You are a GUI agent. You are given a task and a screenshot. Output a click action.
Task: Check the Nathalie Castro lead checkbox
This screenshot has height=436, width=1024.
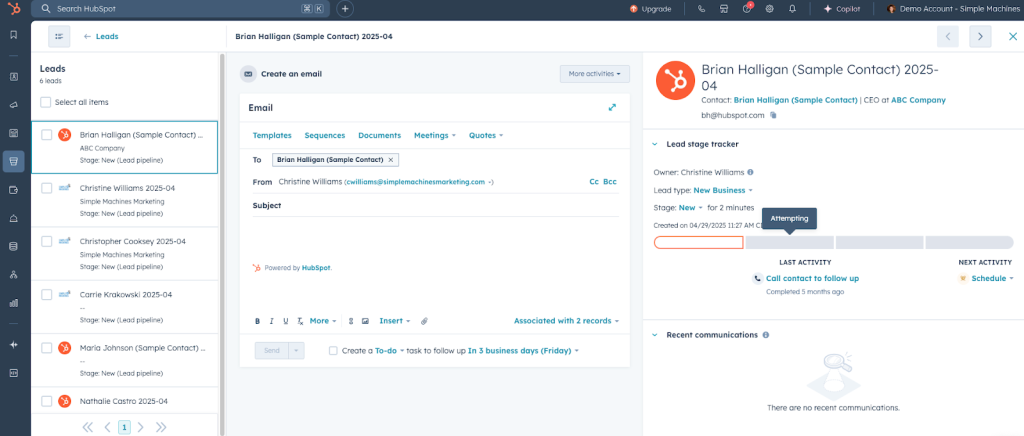[46, 401]
